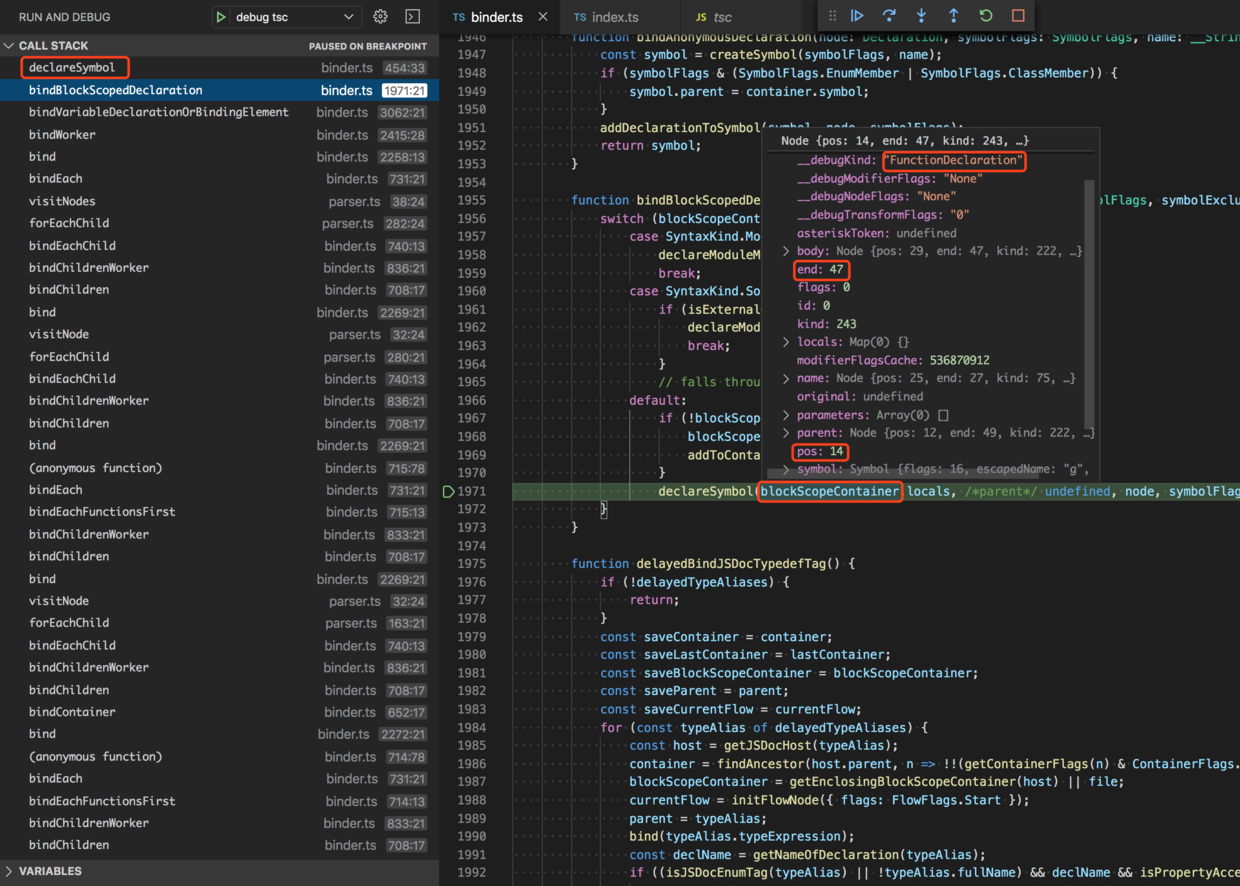Stop the debugging session
Viewport: 1240px width, 886px height.
pos(1018,16)
